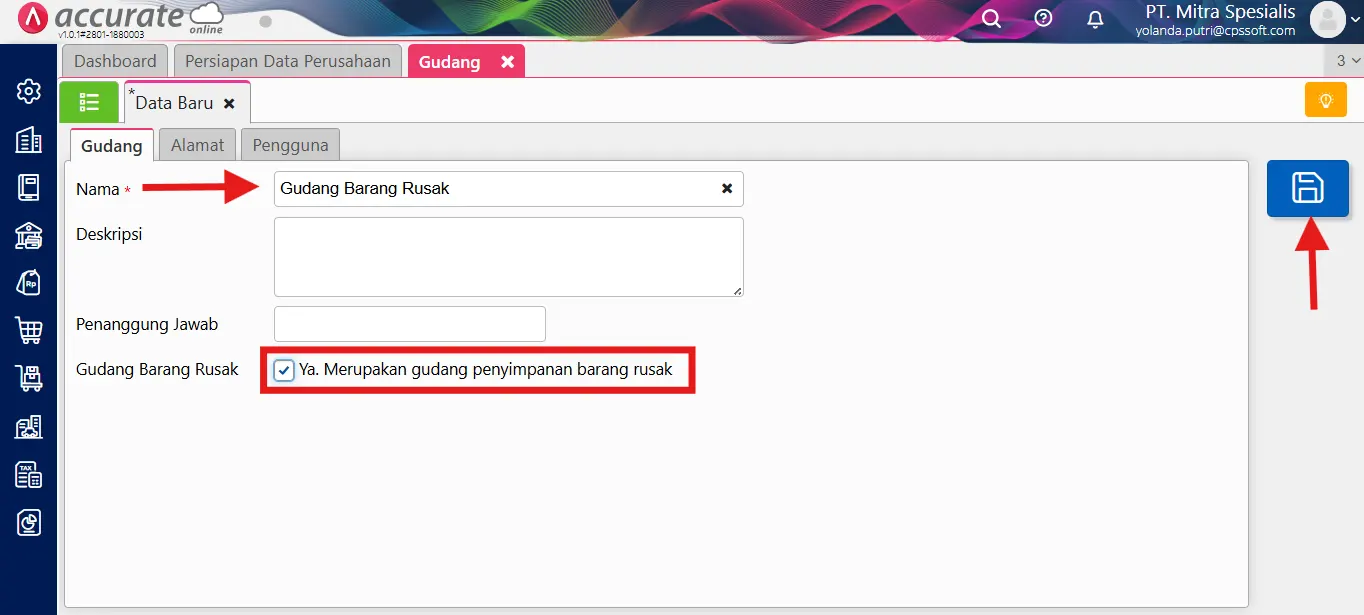Open the Inventory trolley icon
Screen dimensions: 1364x615
(x=29, y=378)
